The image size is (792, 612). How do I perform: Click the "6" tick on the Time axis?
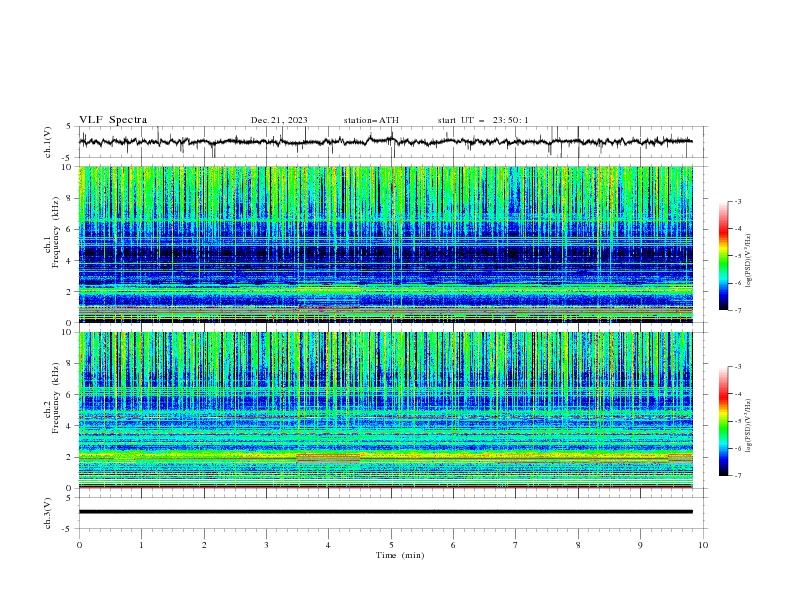[x=453, y=545]
